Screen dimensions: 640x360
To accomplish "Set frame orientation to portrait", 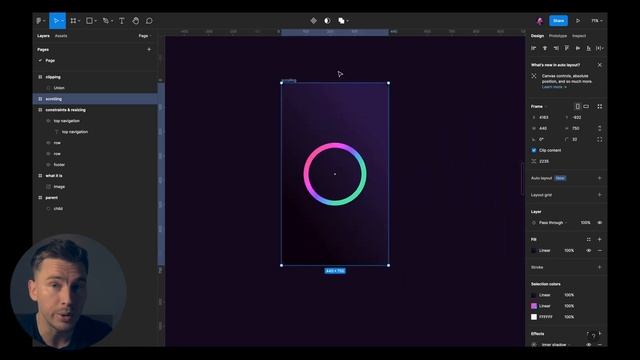I will 578,107.
